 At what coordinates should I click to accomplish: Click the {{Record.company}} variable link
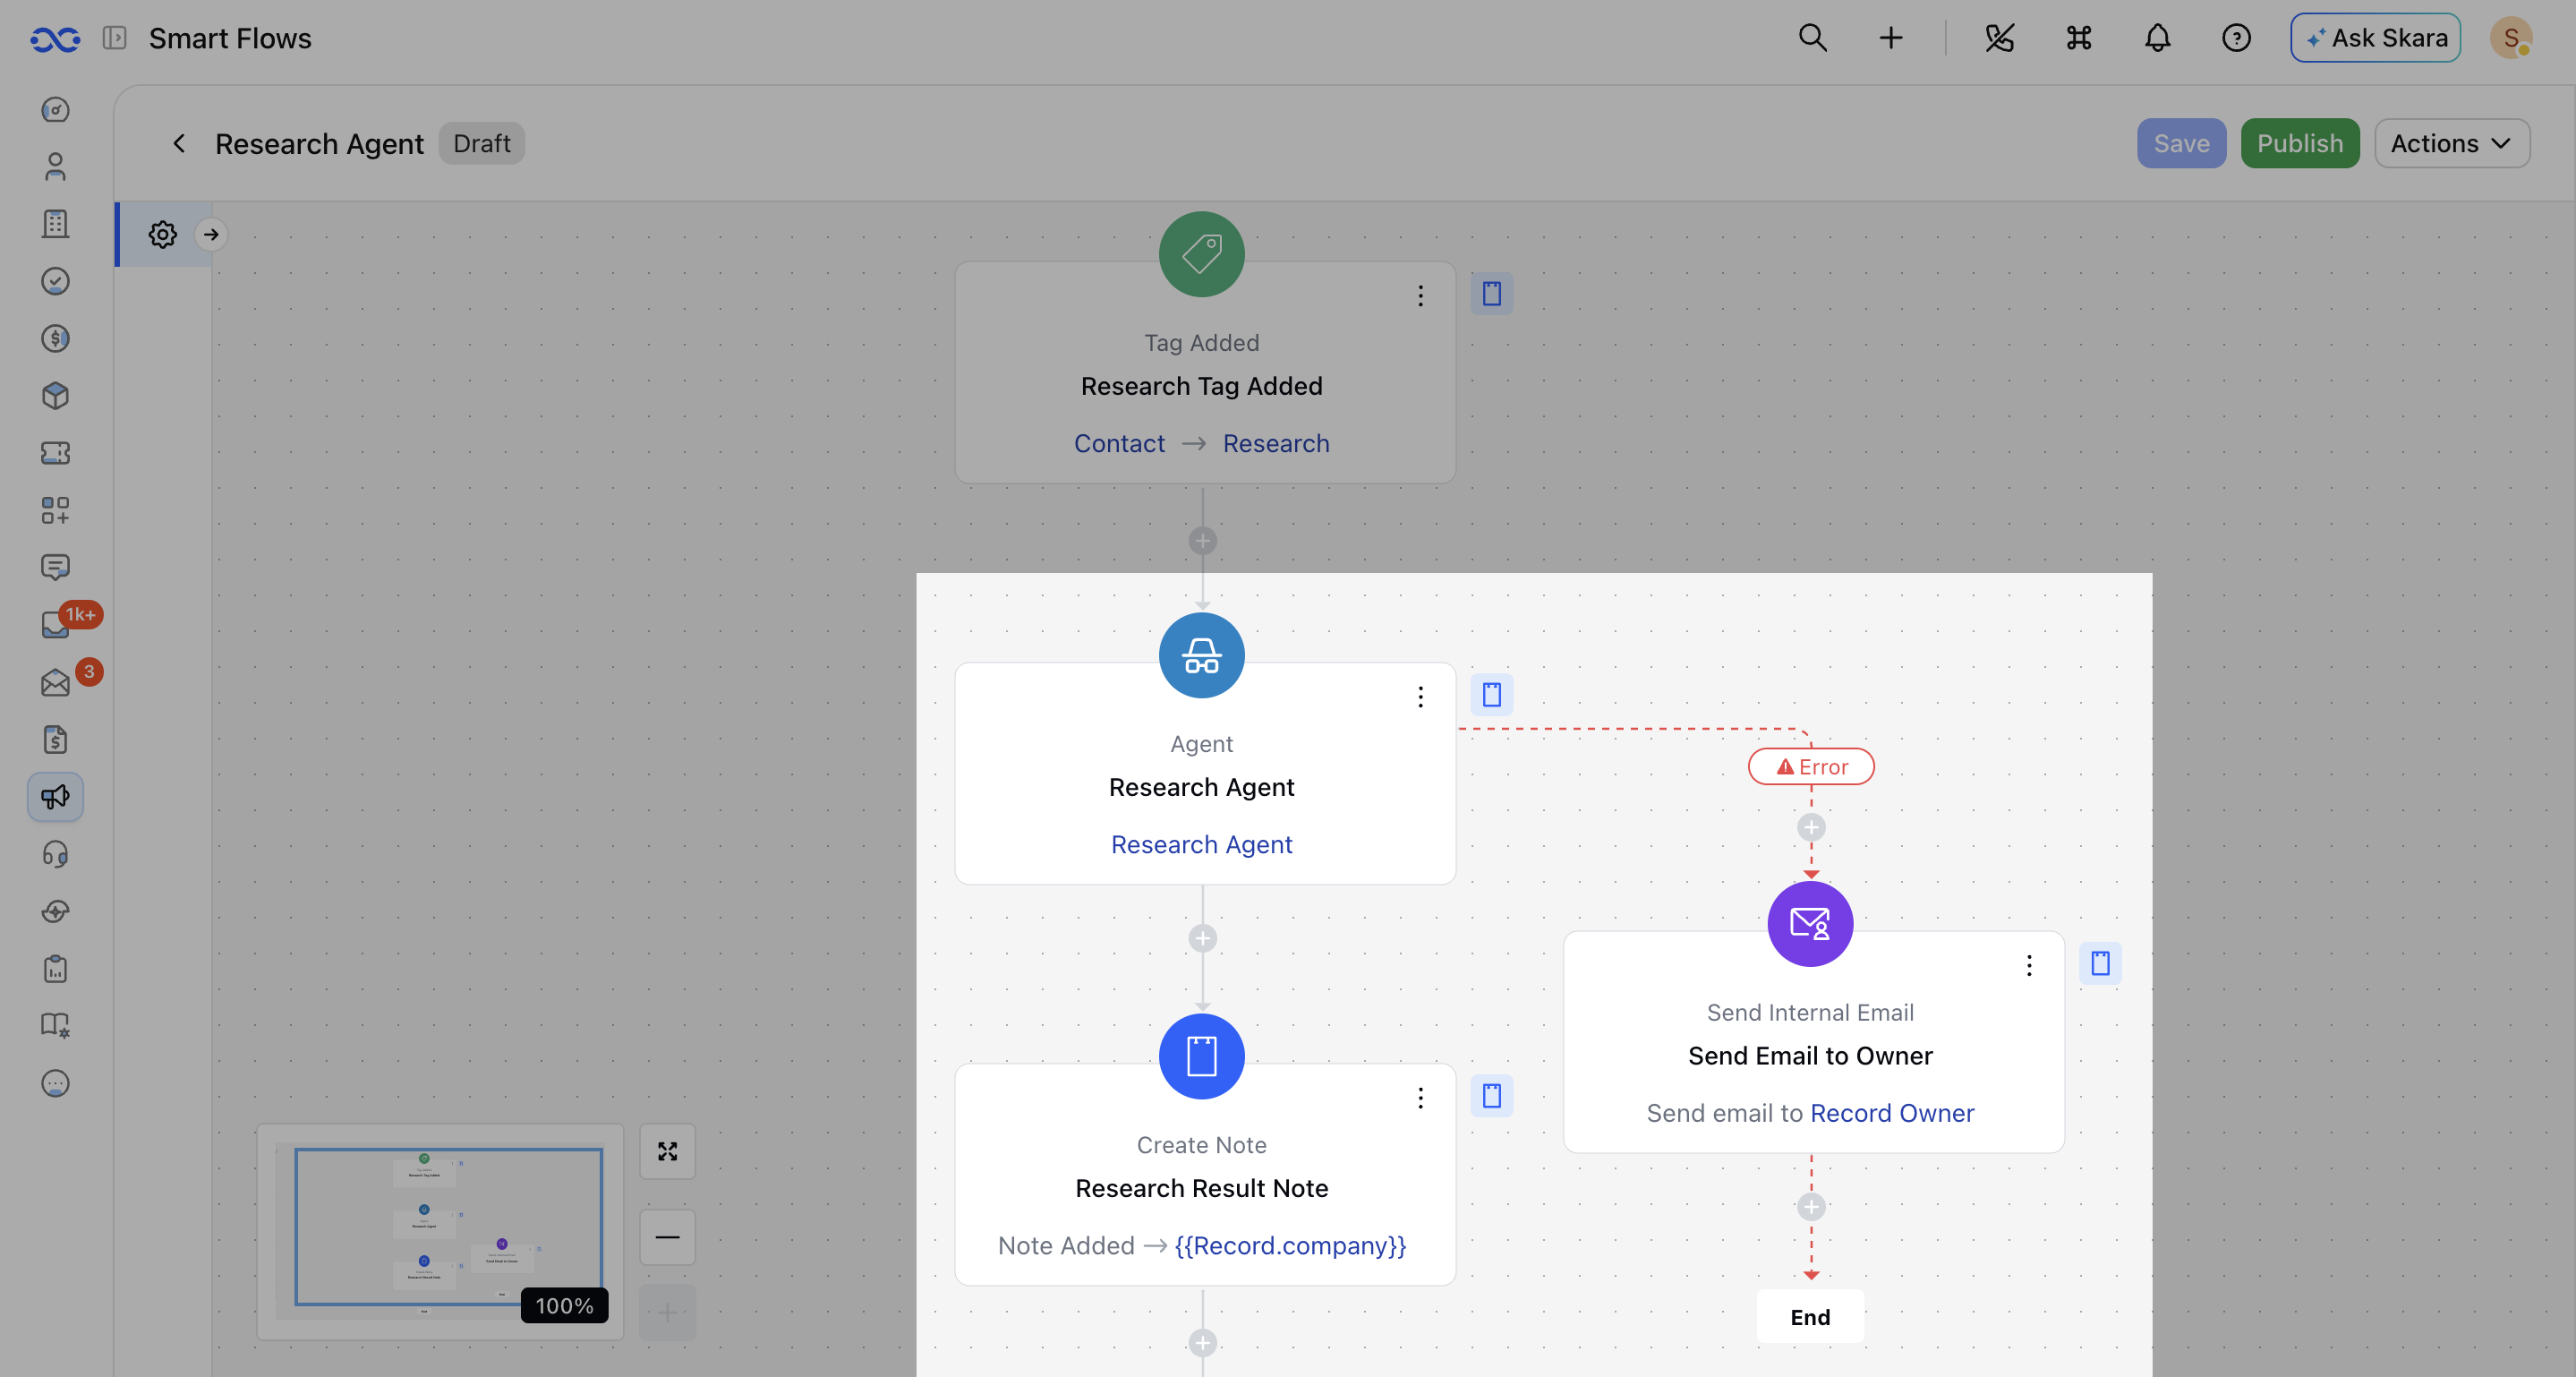coord(1290,1246)
